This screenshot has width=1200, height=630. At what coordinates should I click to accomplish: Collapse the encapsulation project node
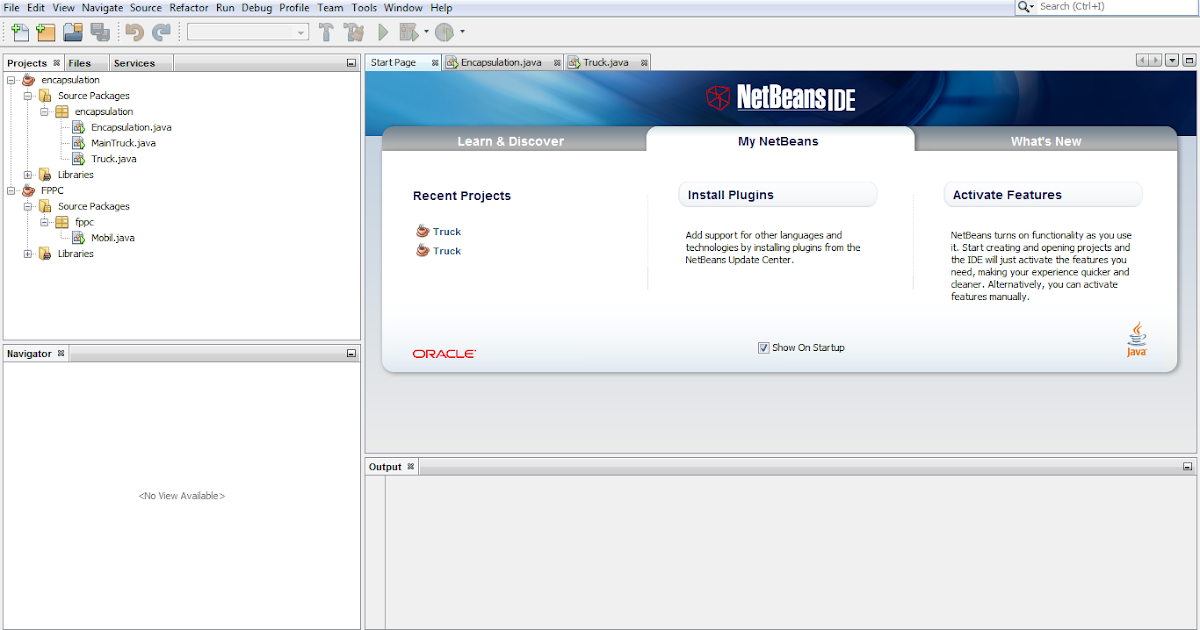12,80
